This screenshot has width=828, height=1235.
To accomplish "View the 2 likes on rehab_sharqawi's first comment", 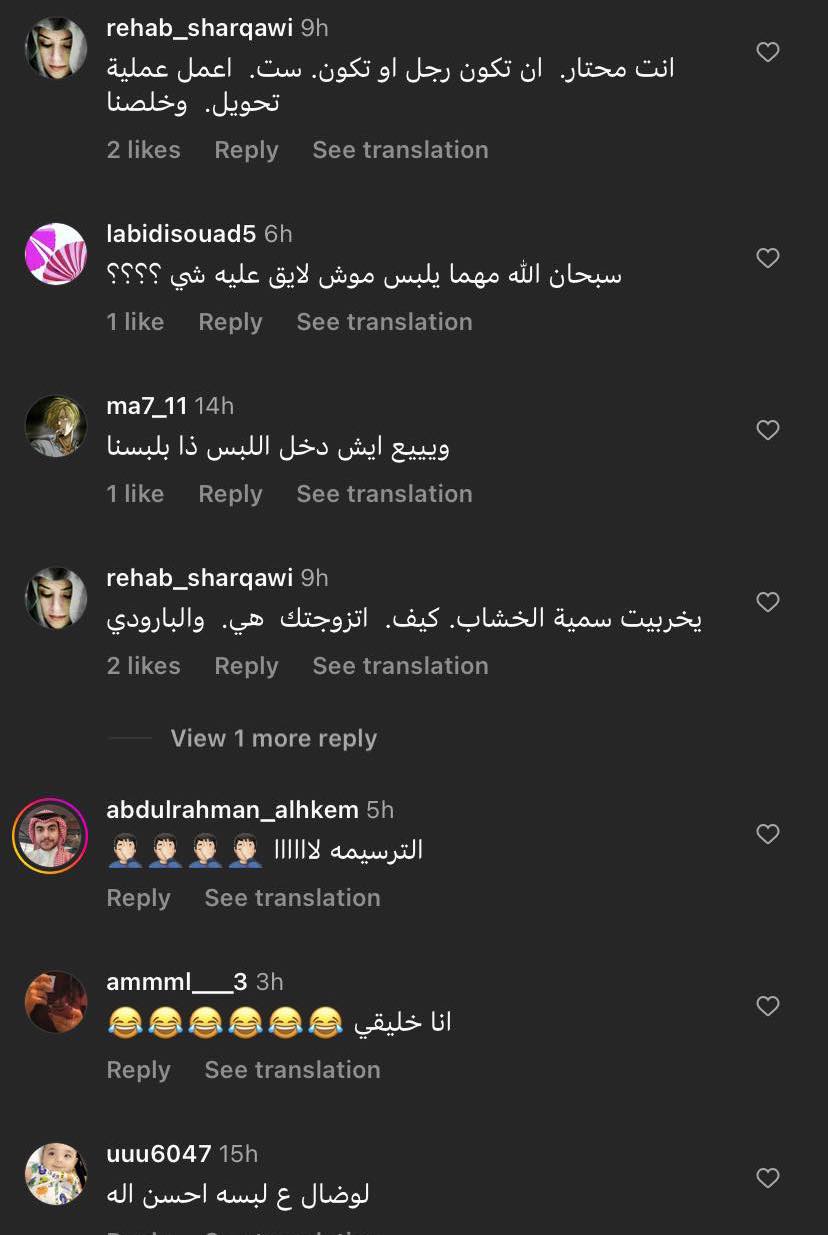I will click(144, 150).
